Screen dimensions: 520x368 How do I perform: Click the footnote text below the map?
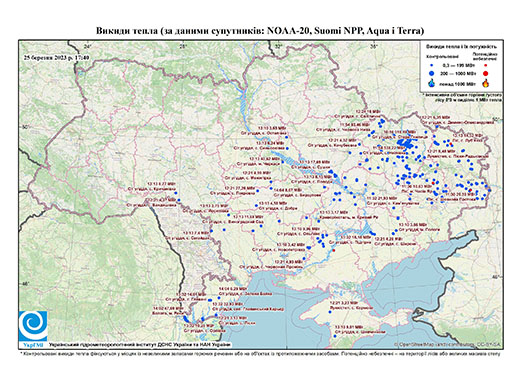[x=260, y=353]
